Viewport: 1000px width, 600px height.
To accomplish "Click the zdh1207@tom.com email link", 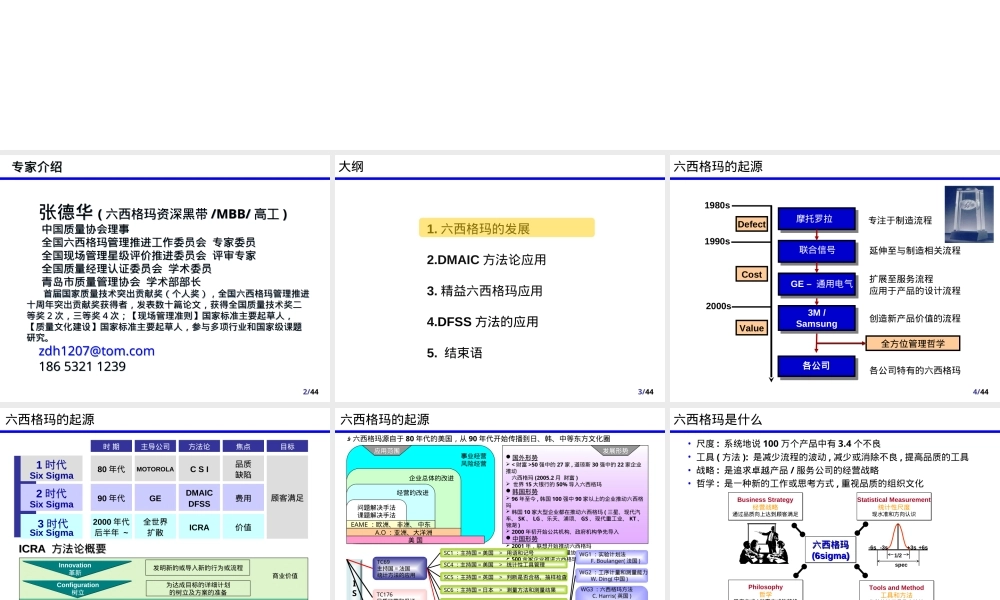I will coord(96,351).
